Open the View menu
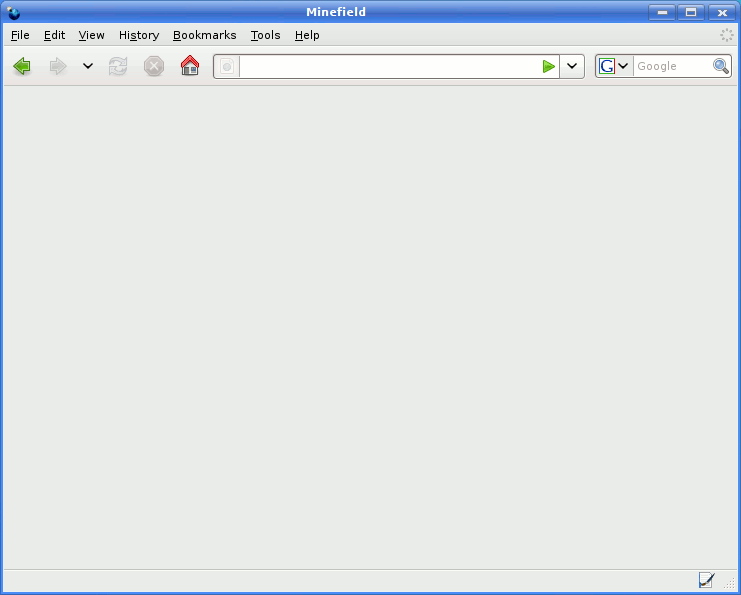This screenshot has width=741, height=595. click(x=92, y=35)
